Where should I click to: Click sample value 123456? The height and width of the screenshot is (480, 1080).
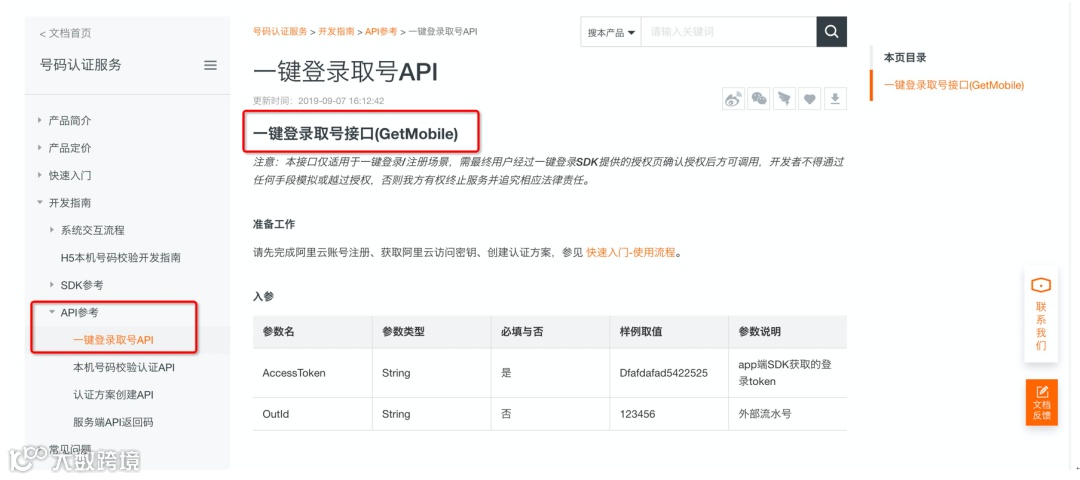(x=637, y=415)
